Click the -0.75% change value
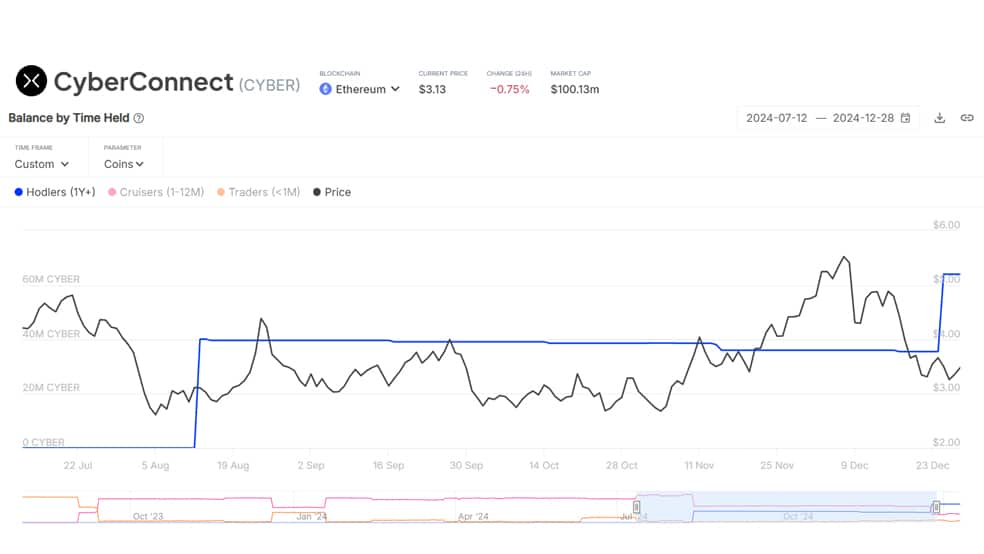This screenshot has height=554, width=984. click(510, 89)
